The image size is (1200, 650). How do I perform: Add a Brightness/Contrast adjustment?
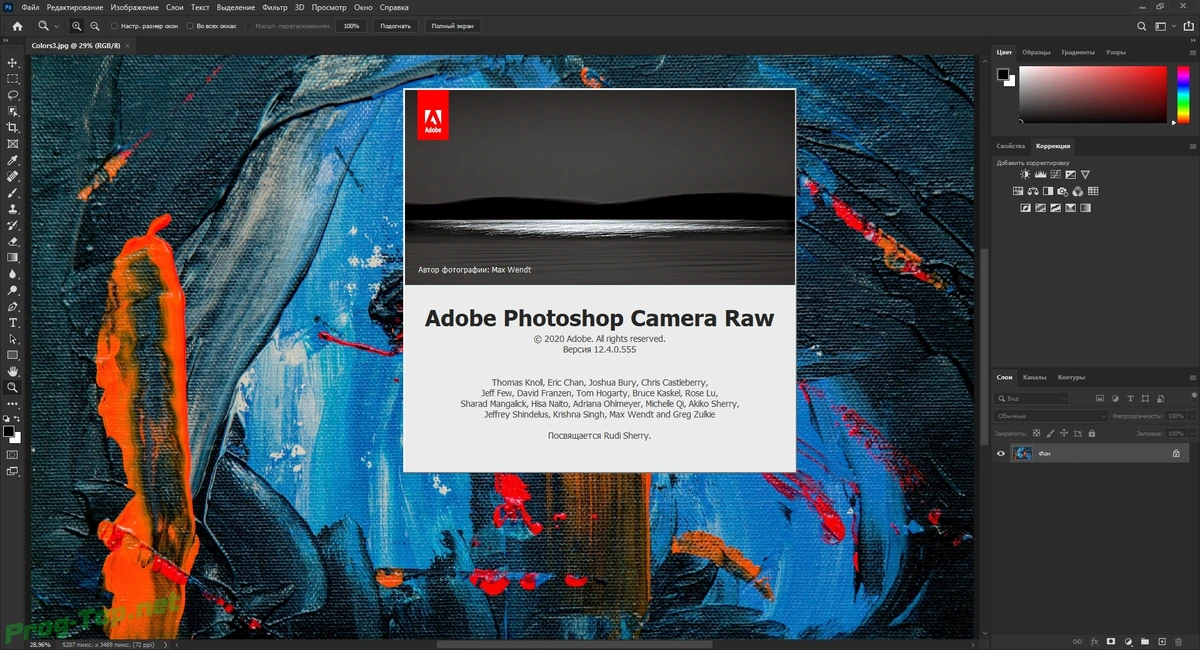coord(1025,175)
